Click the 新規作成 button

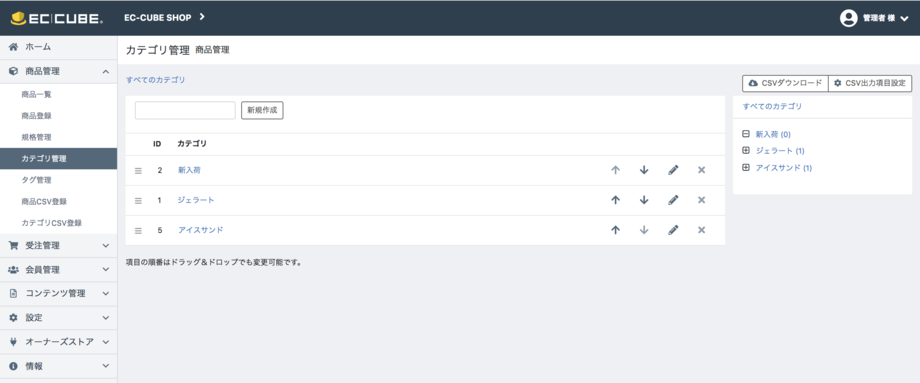click(x=262, y=110)
